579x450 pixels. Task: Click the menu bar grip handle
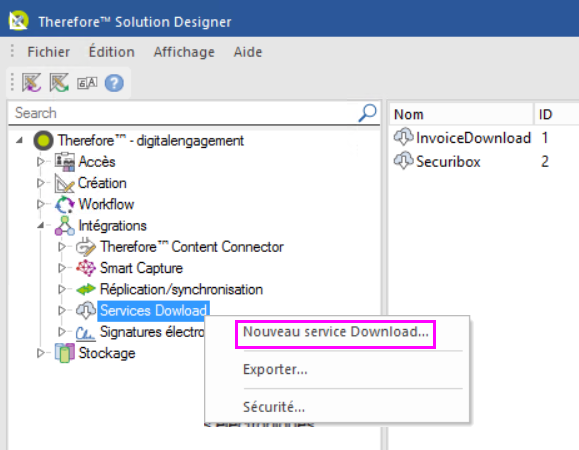12,51
